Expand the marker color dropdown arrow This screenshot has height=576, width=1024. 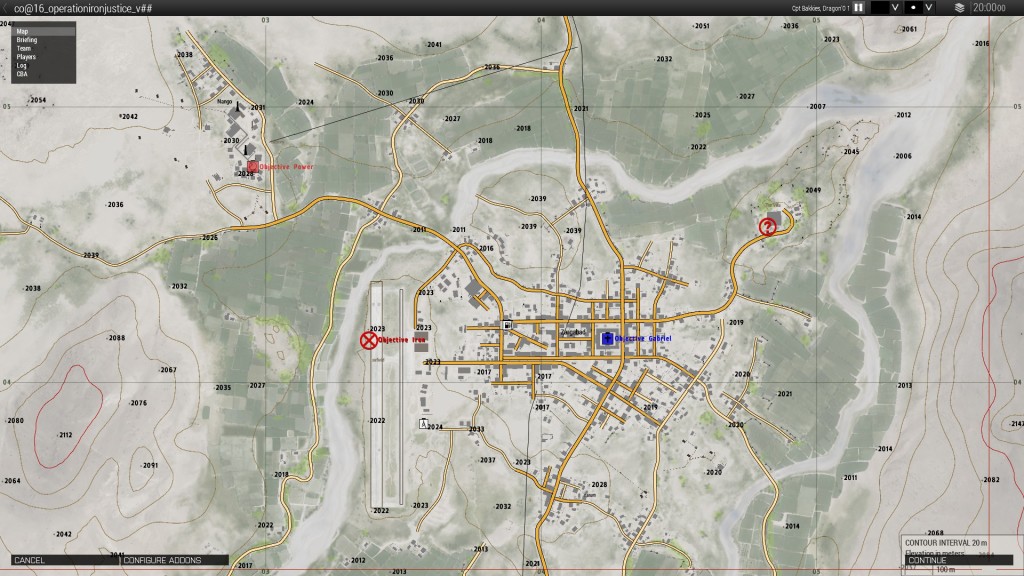tap(895, 8)
